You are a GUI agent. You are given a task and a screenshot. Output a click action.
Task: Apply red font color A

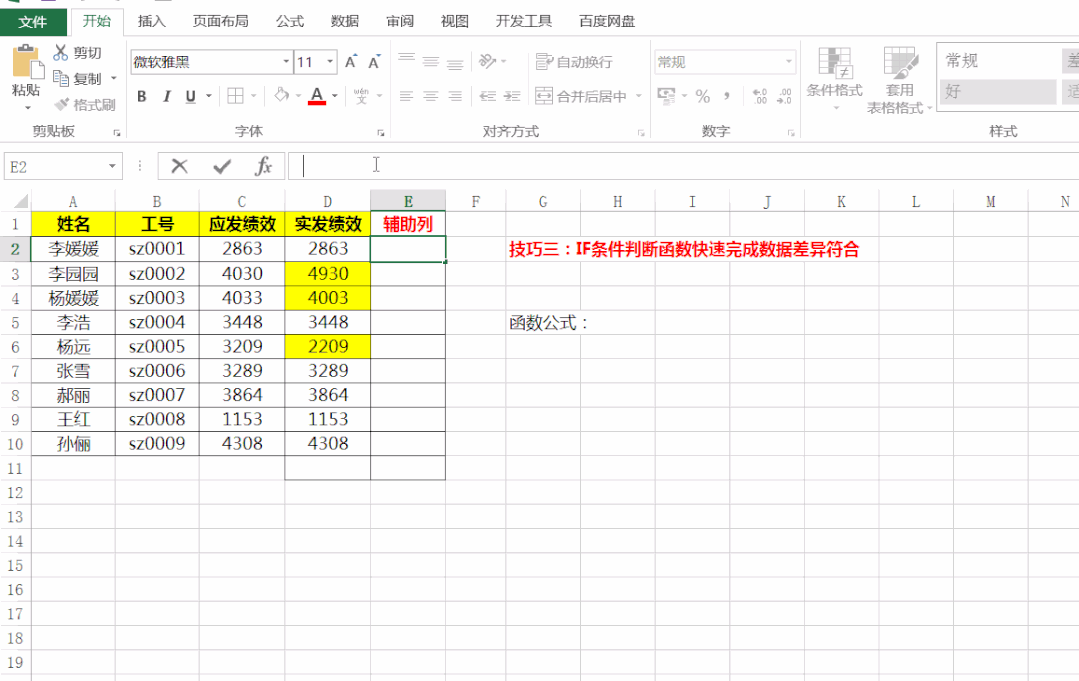coord(317,96)
